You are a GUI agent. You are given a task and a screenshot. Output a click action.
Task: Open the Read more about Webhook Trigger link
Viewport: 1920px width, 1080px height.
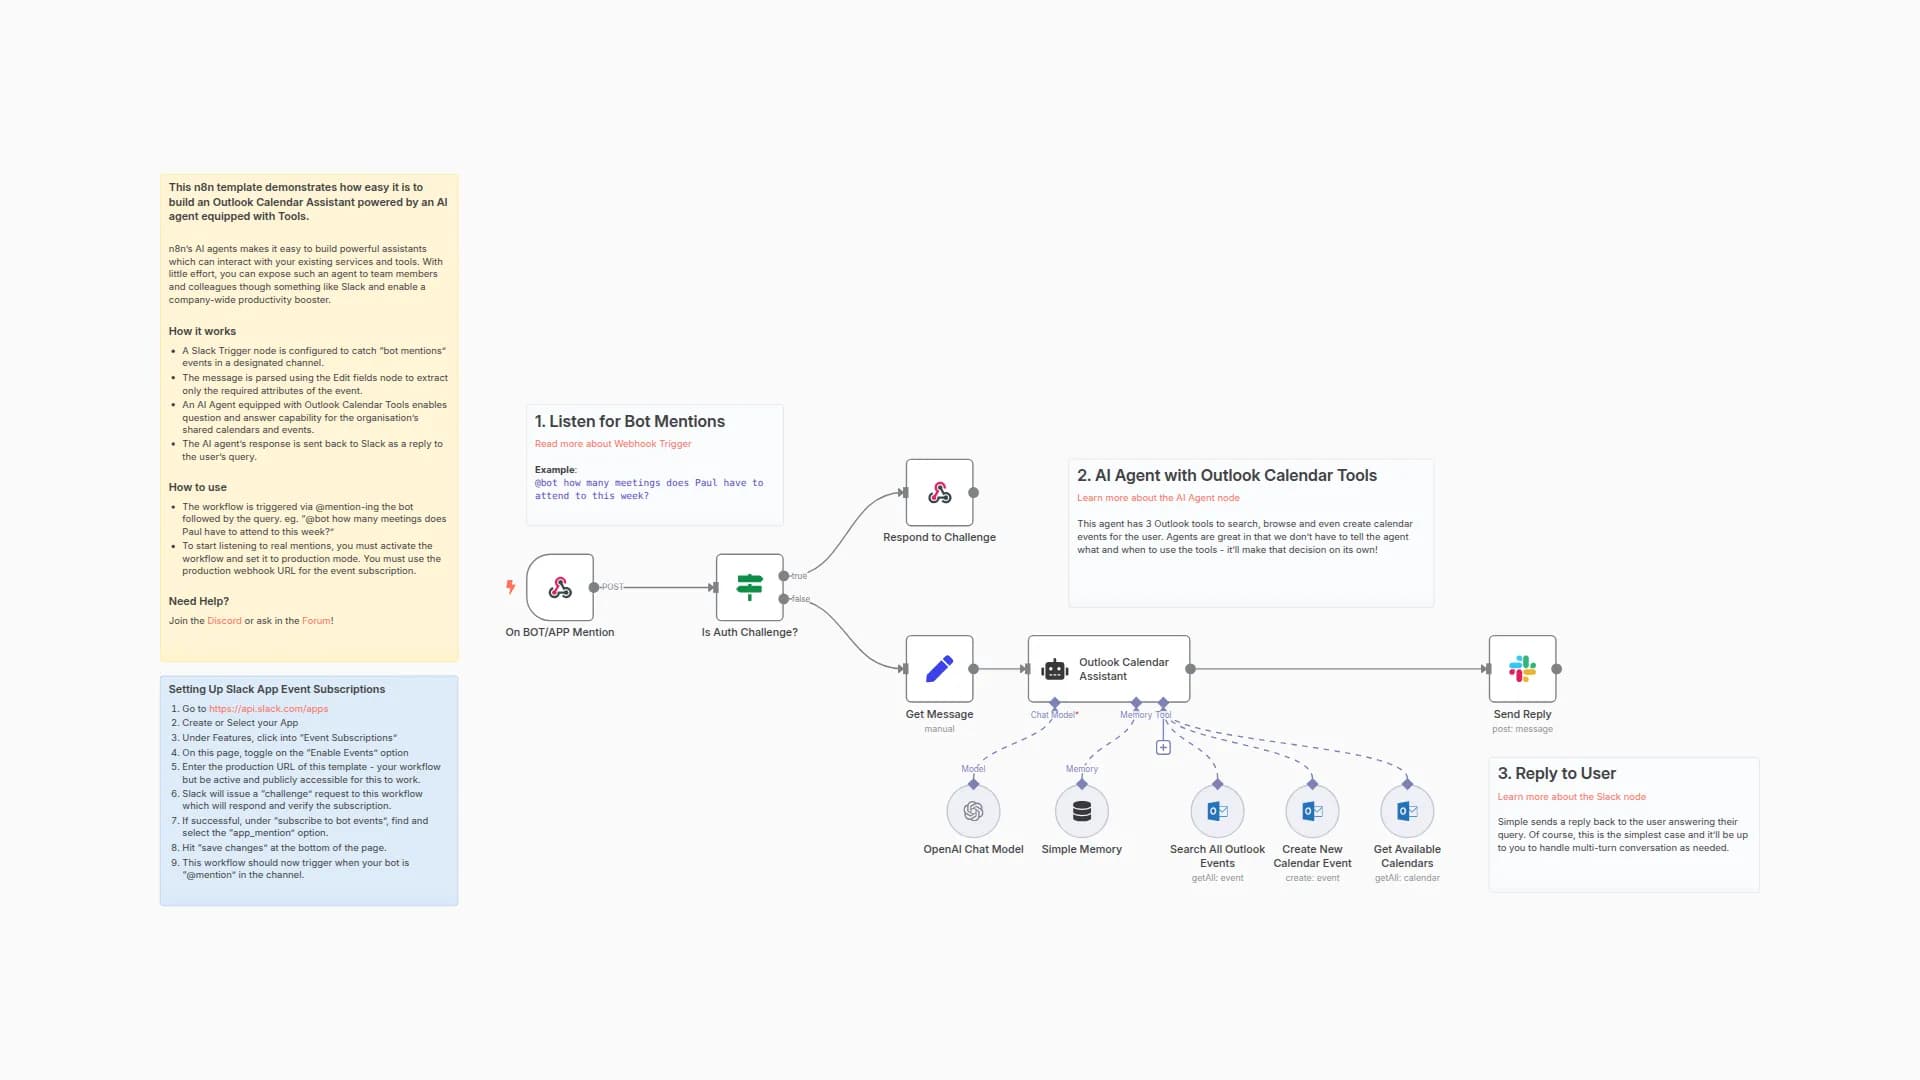point(613,444)
